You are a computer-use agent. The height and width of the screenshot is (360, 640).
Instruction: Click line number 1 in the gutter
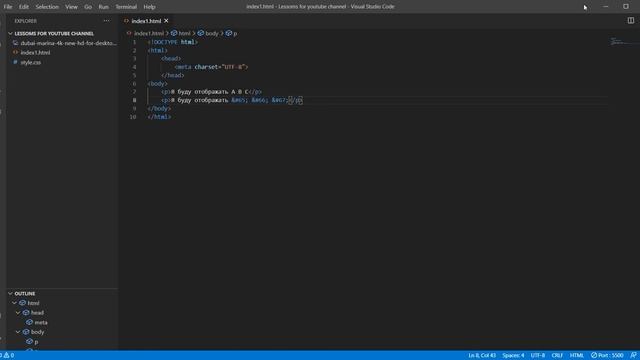pyautogui.click(x=134, y=42)
